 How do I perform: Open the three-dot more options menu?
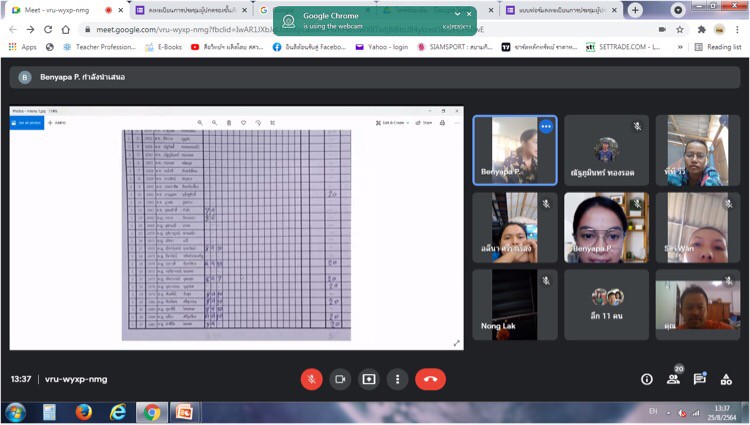point(398,379)
